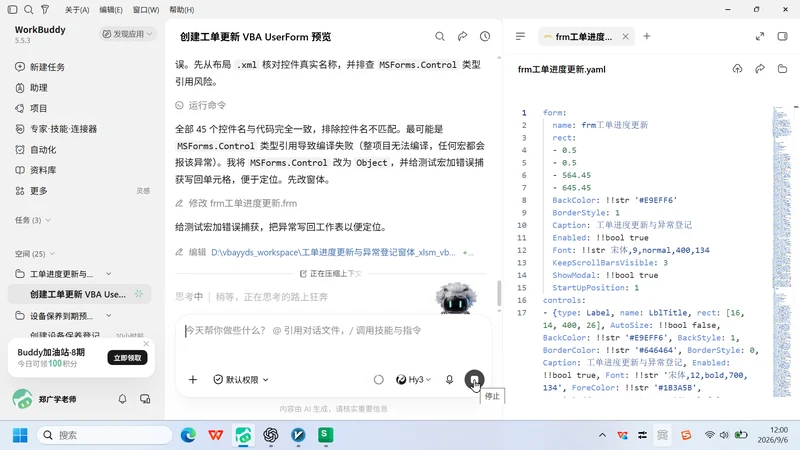The width and height of the screenshot is (800, 450).
Task: Collapse the 任务 (3) section
Action: coord(33,220)
